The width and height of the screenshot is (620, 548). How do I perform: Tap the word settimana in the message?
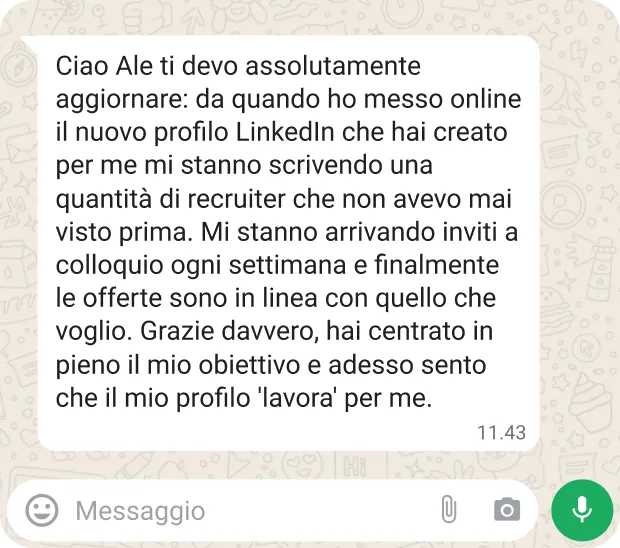pyautogui.click(x=287, y=265)
